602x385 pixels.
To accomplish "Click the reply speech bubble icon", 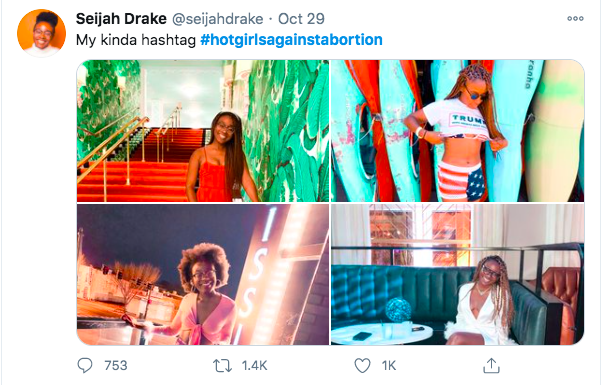I will tap(85, 365).
